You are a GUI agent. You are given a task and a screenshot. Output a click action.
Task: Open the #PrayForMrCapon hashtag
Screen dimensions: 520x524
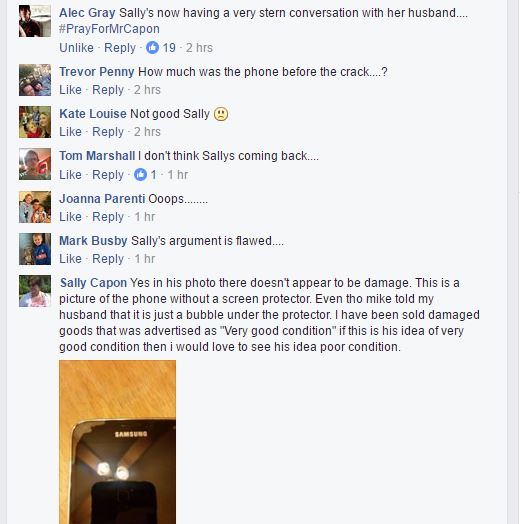109,29
